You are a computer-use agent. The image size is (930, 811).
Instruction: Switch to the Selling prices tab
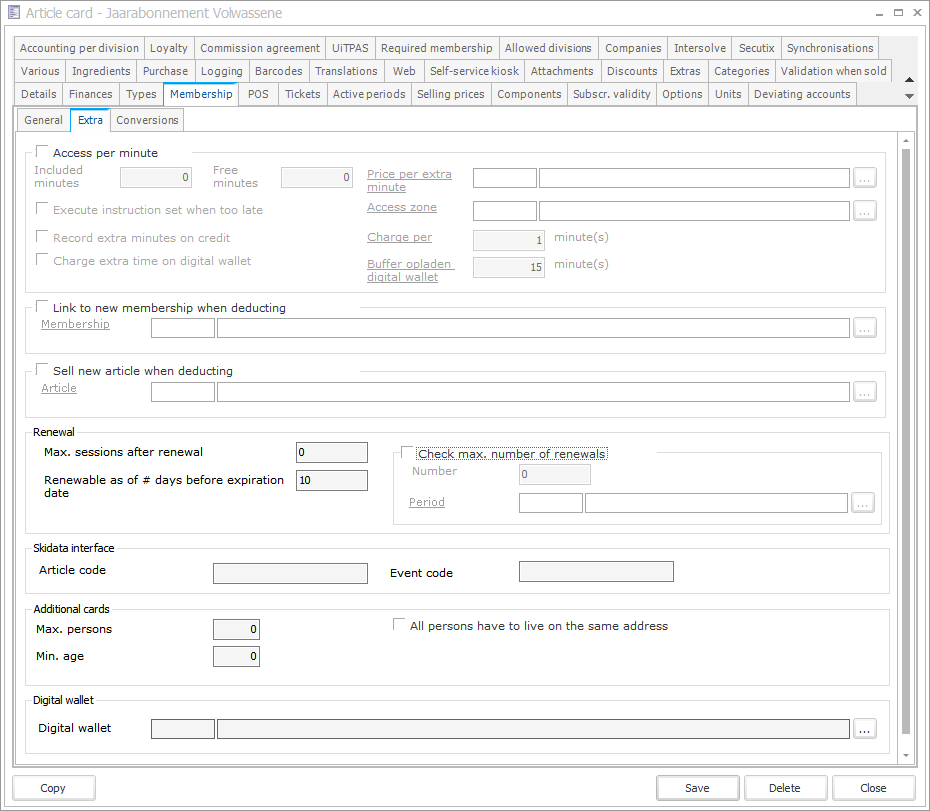pos(450,94)
